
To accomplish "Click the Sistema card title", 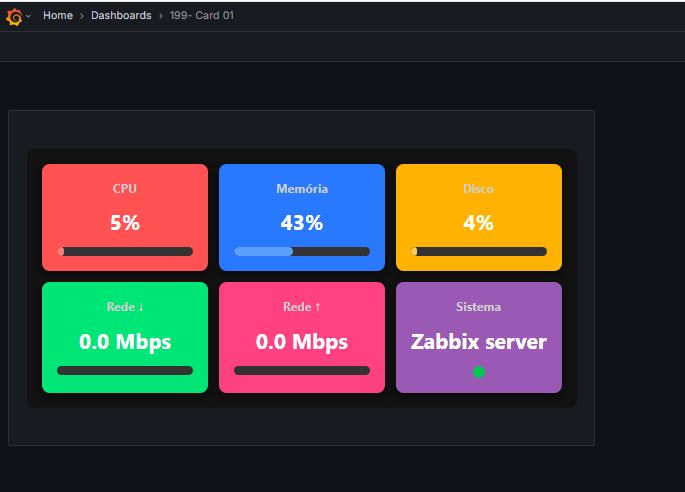I will [x=478, y=306].
